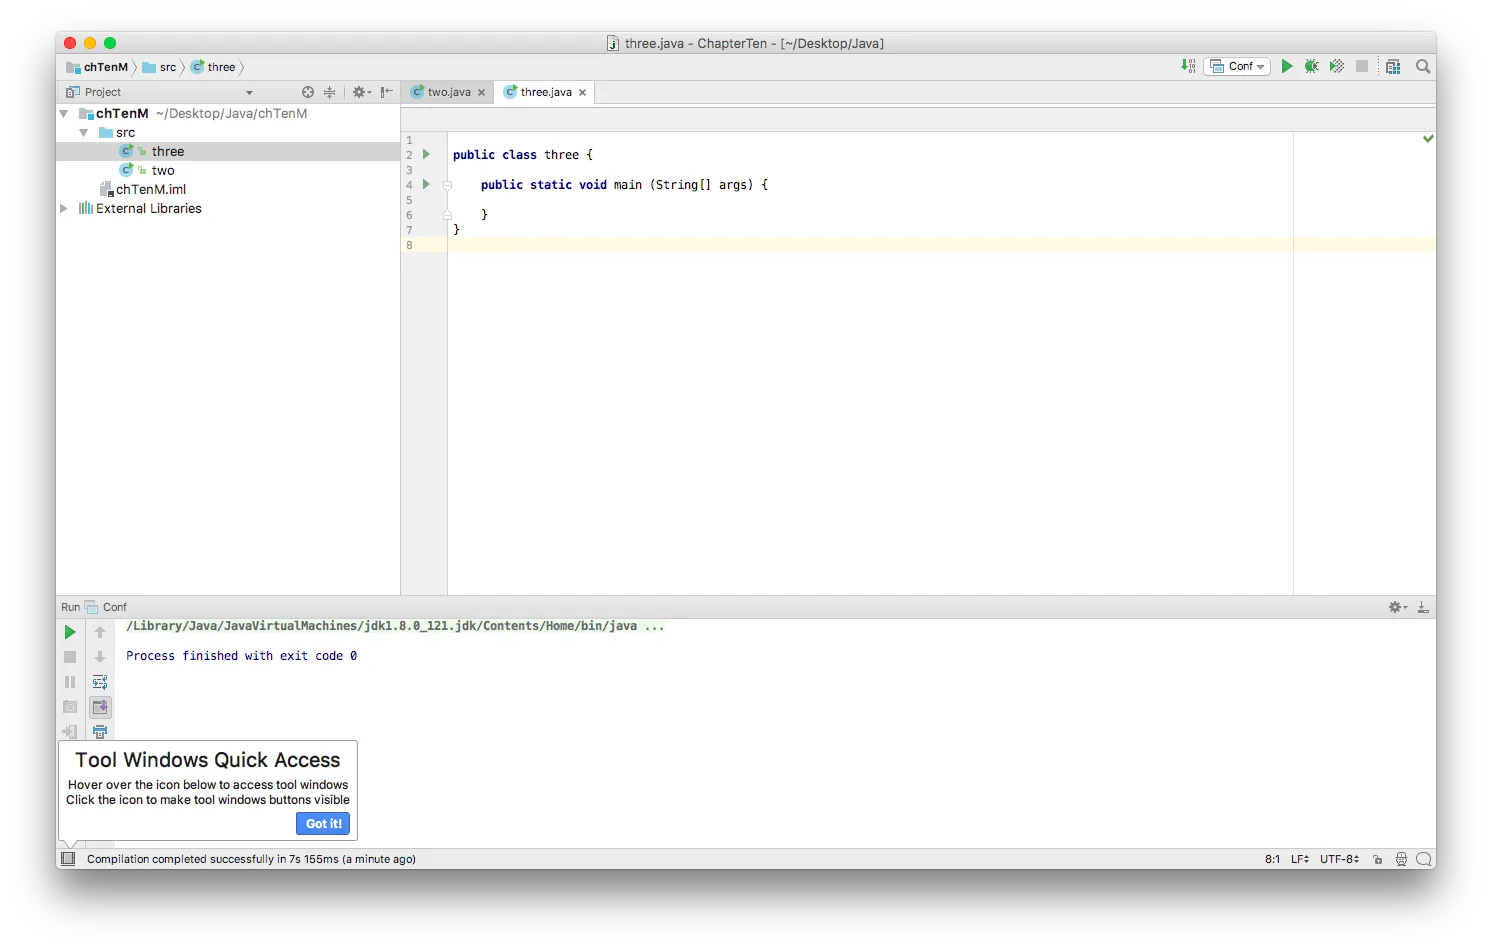Open the Conf run configuration dropdown
Viewport: 1492px width, 949px height.
click(x=1237, y=66)
